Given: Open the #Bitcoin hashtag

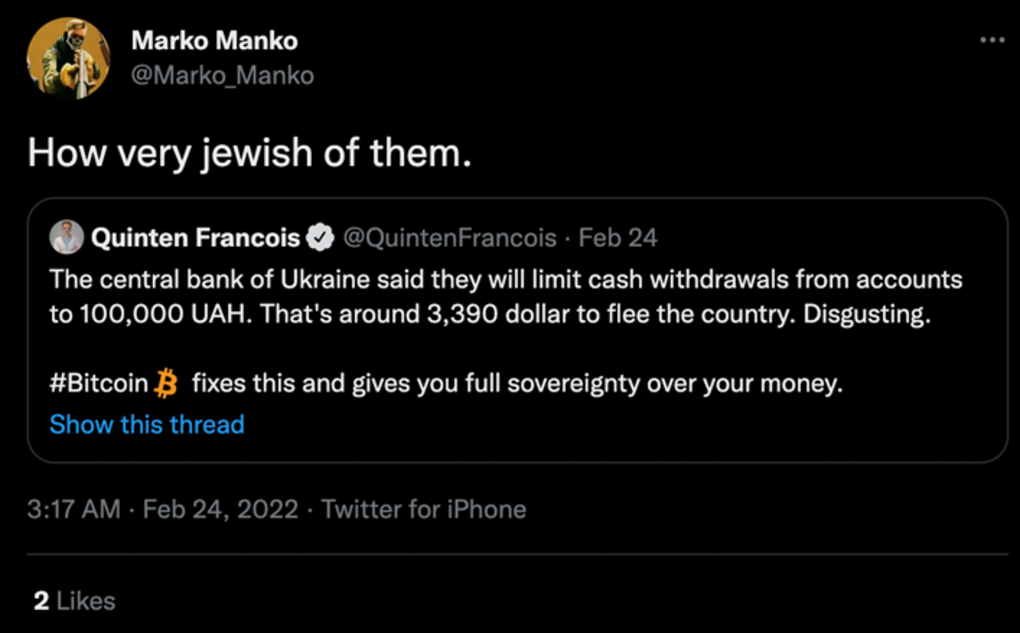Looking at the screenshot, I should click(x=98, y=383).
